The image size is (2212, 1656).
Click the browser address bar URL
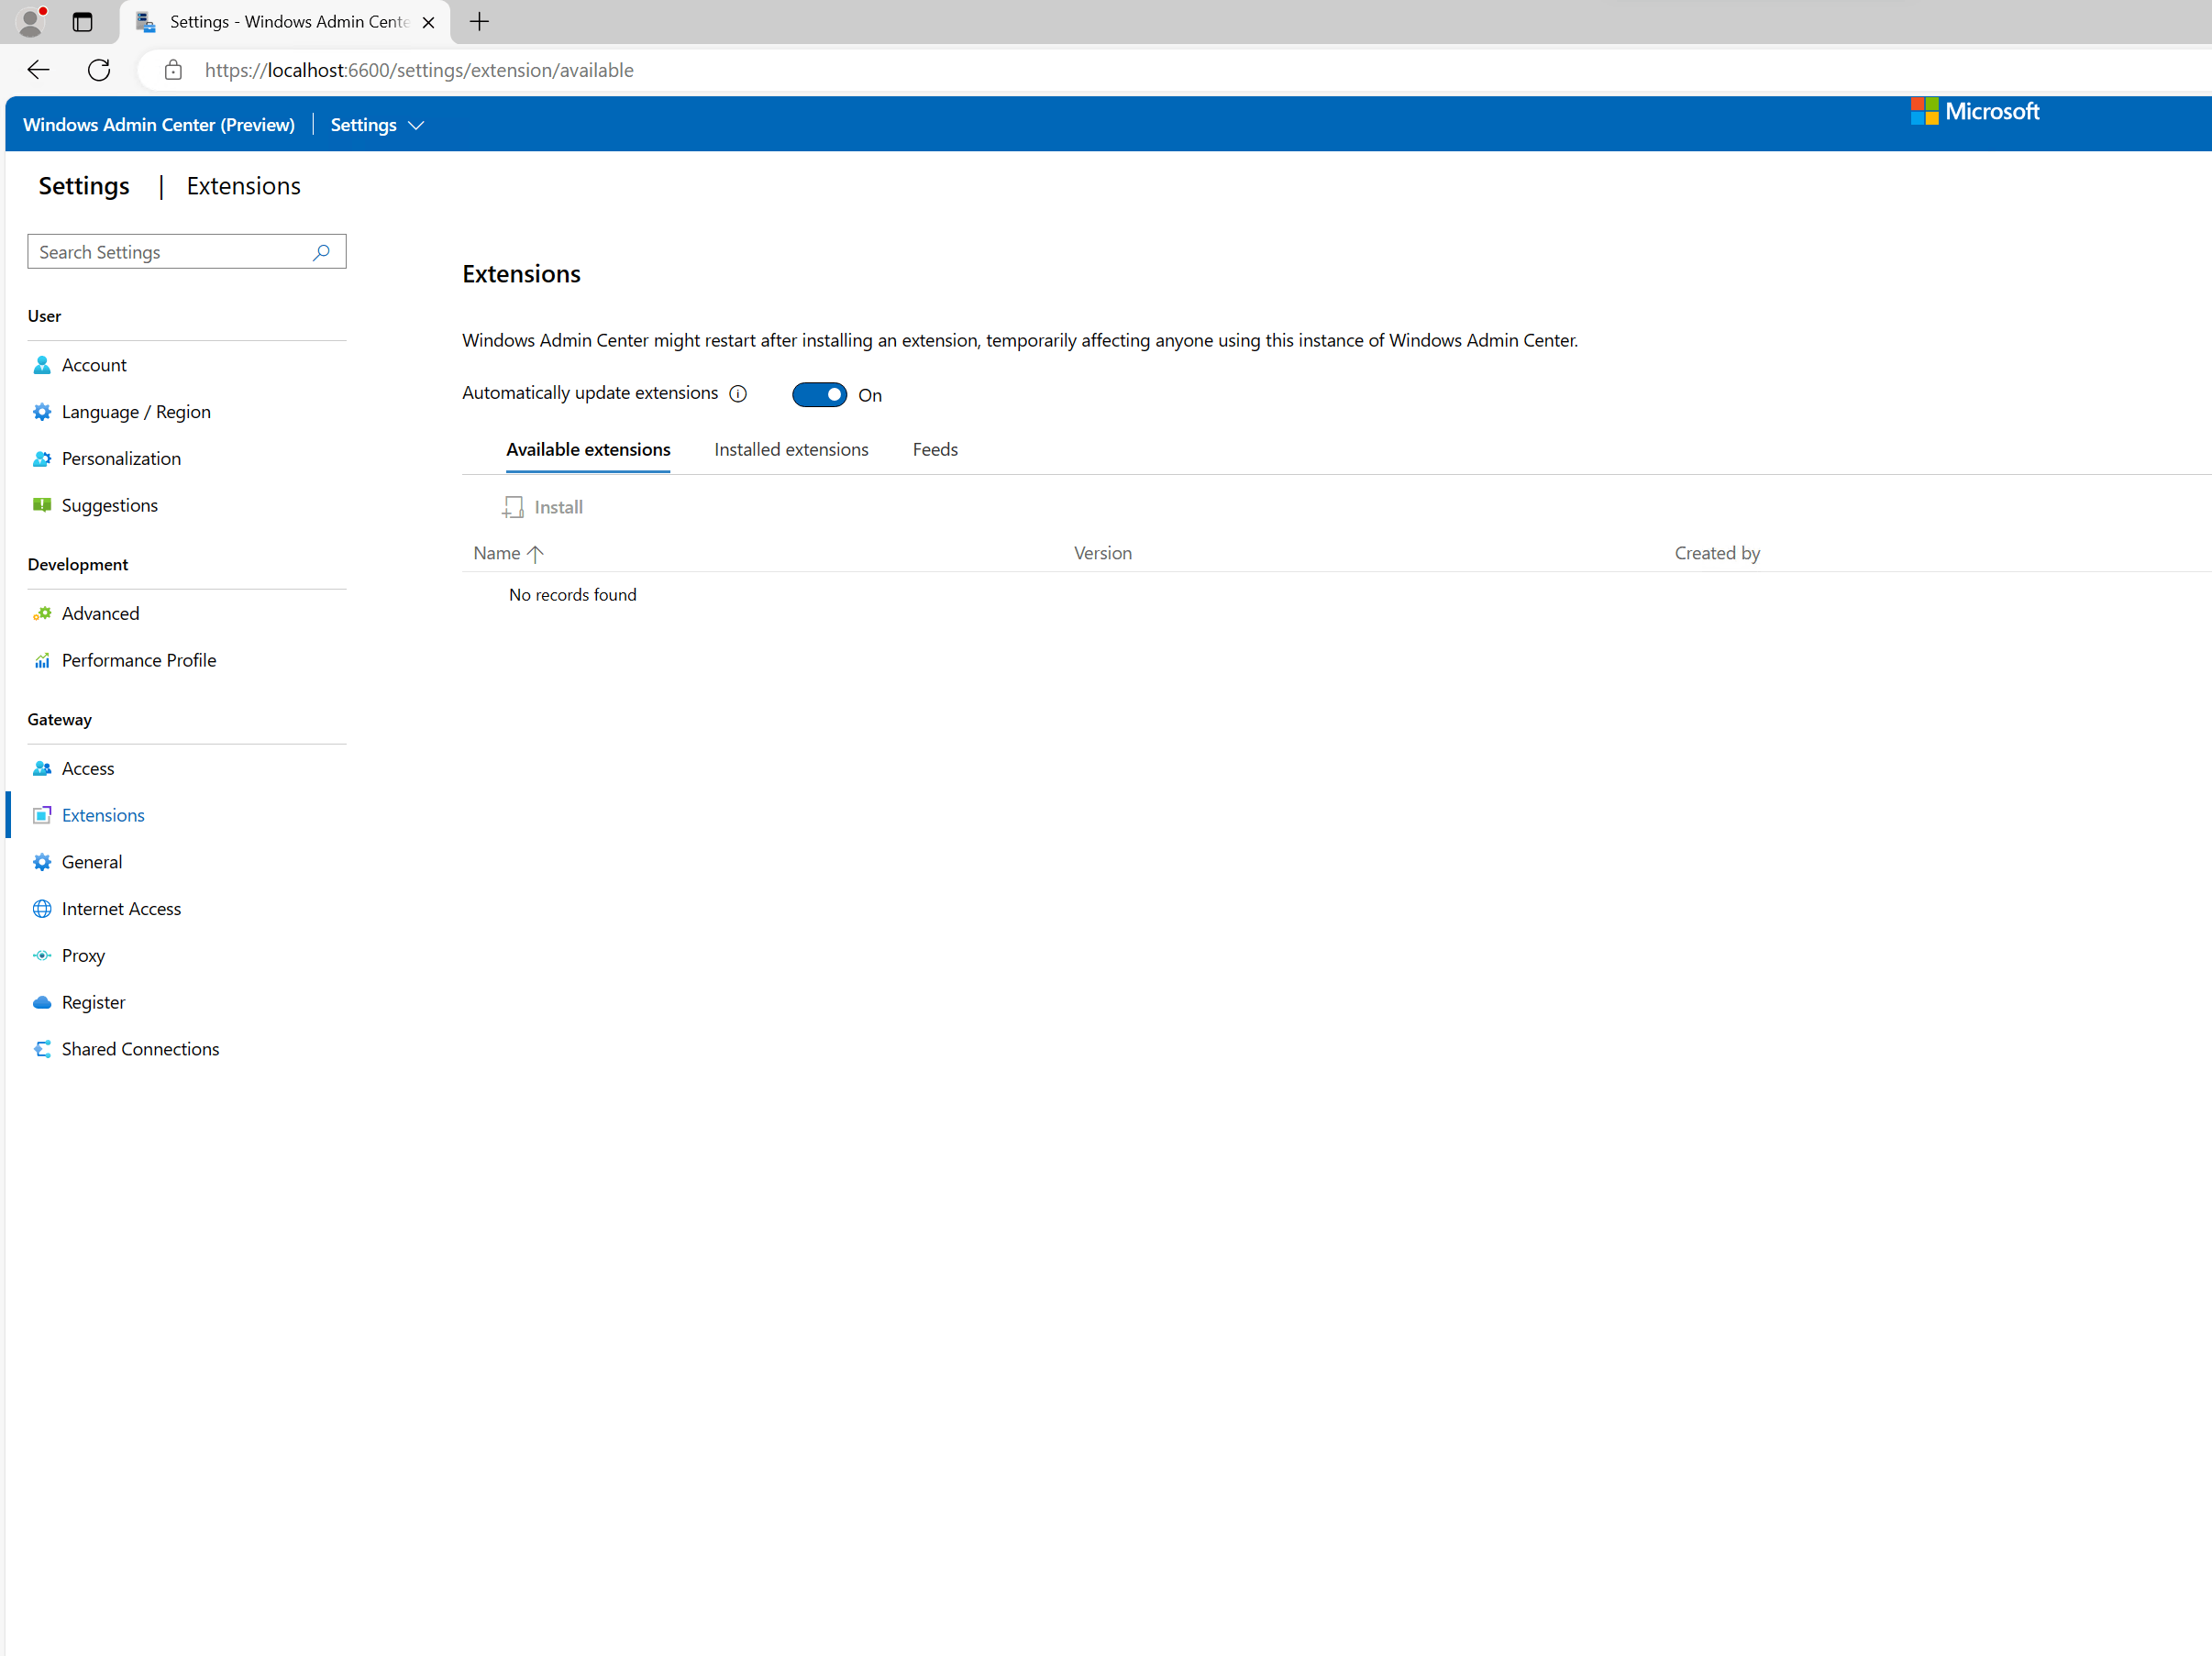[419, 70]
